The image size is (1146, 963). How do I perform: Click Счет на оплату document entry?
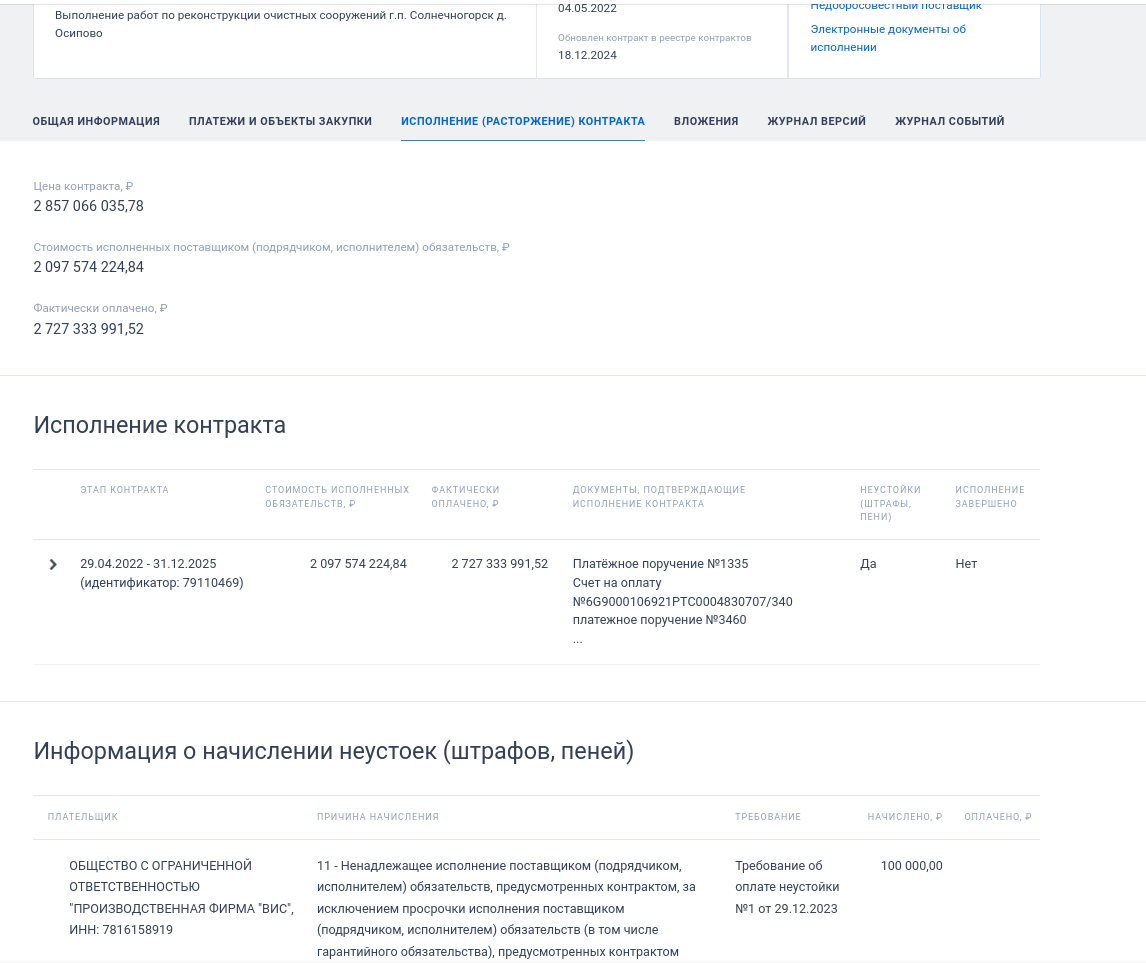coord(682,592)
